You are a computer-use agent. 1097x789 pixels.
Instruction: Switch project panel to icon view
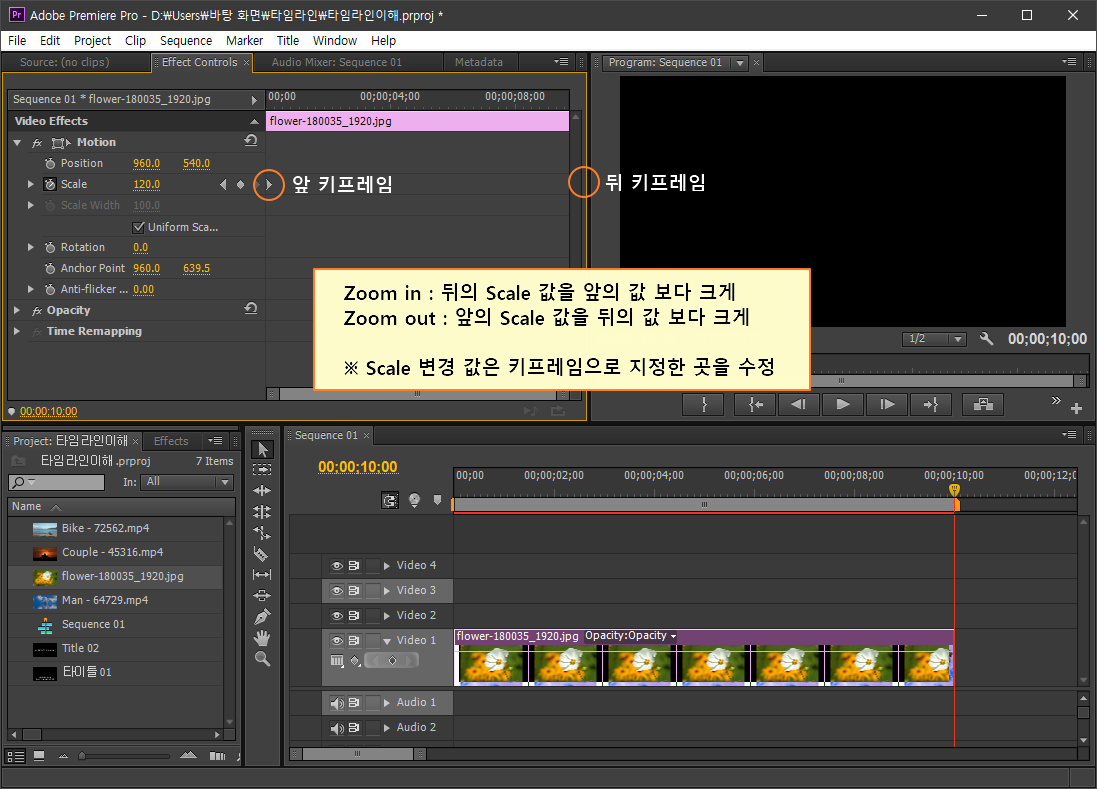point(39,755)
